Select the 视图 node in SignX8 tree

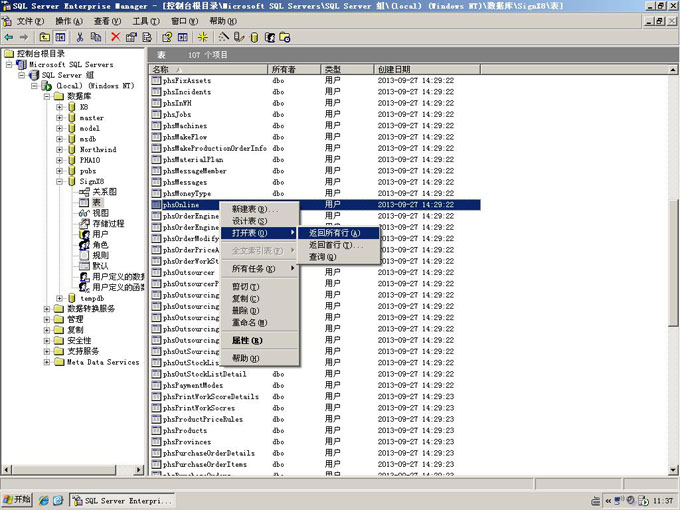(x=100, y=213)
